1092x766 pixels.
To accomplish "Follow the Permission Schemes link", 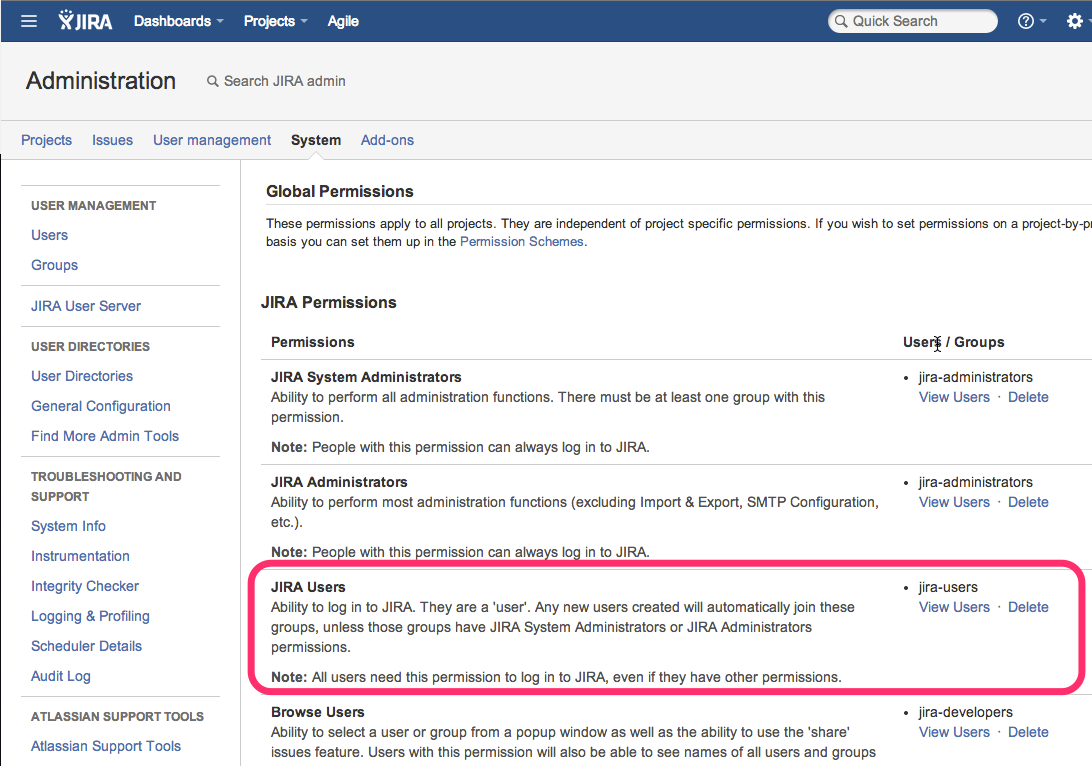I will click(522, 242).
